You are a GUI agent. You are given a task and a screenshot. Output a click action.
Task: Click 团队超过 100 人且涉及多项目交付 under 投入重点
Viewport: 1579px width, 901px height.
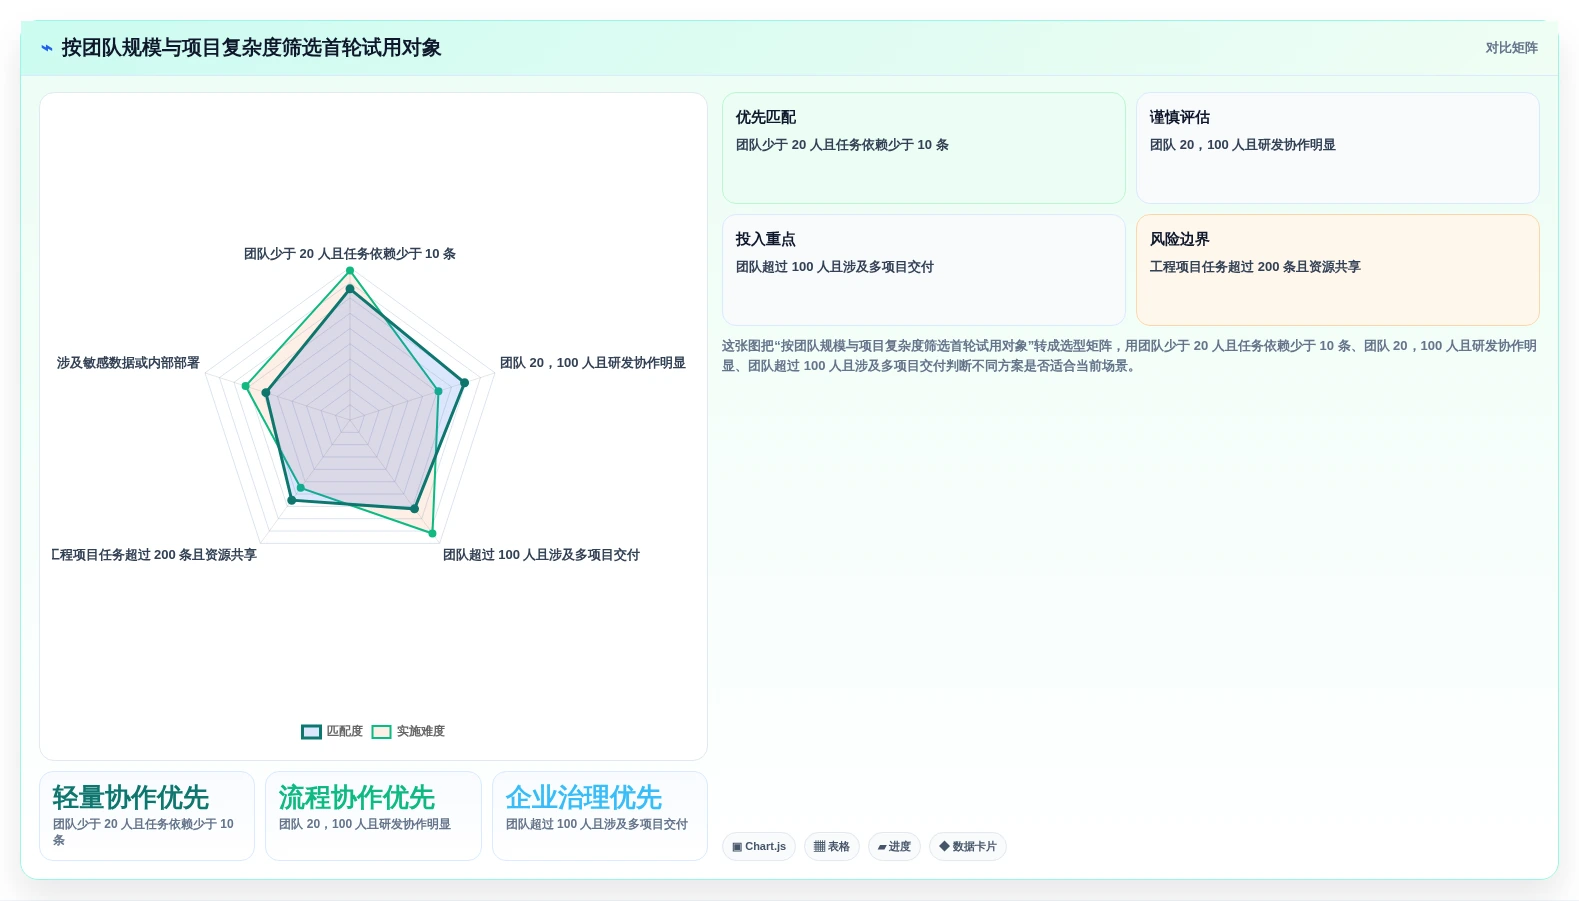point(835,267)
